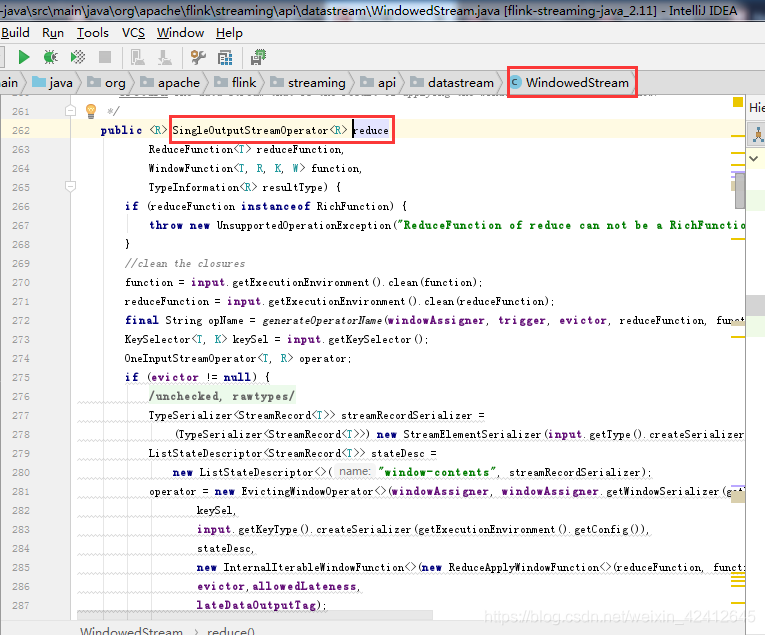Click RichFunction on line 266
The image size is (765, 635).
point(354,206)
